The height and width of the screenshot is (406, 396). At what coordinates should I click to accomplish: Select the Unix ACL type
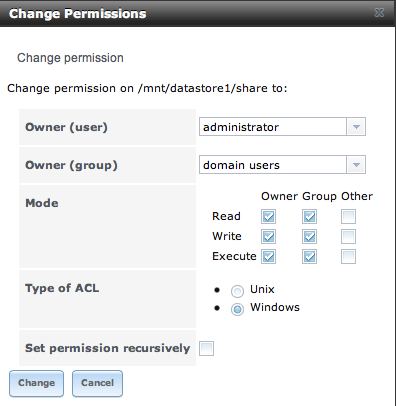point(237,291)
